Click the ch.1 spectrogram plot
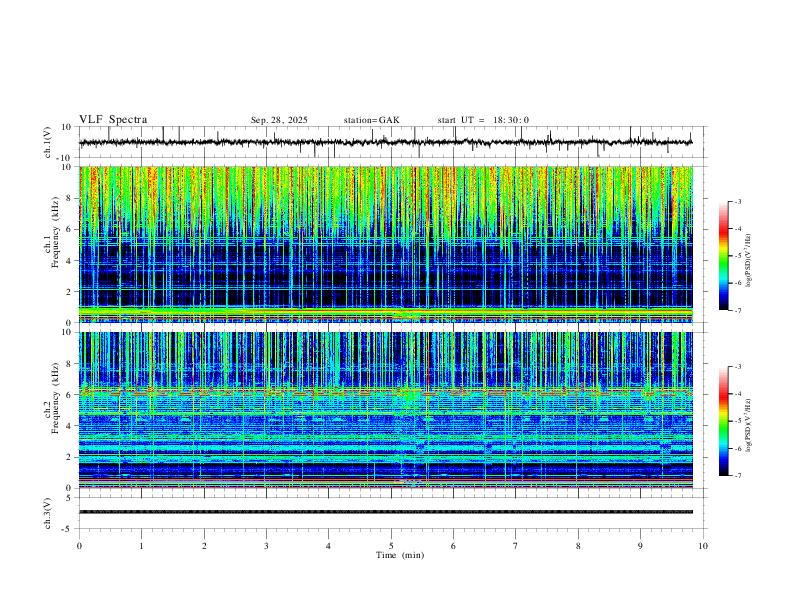The image size is (792, 612). click(386, 244)
